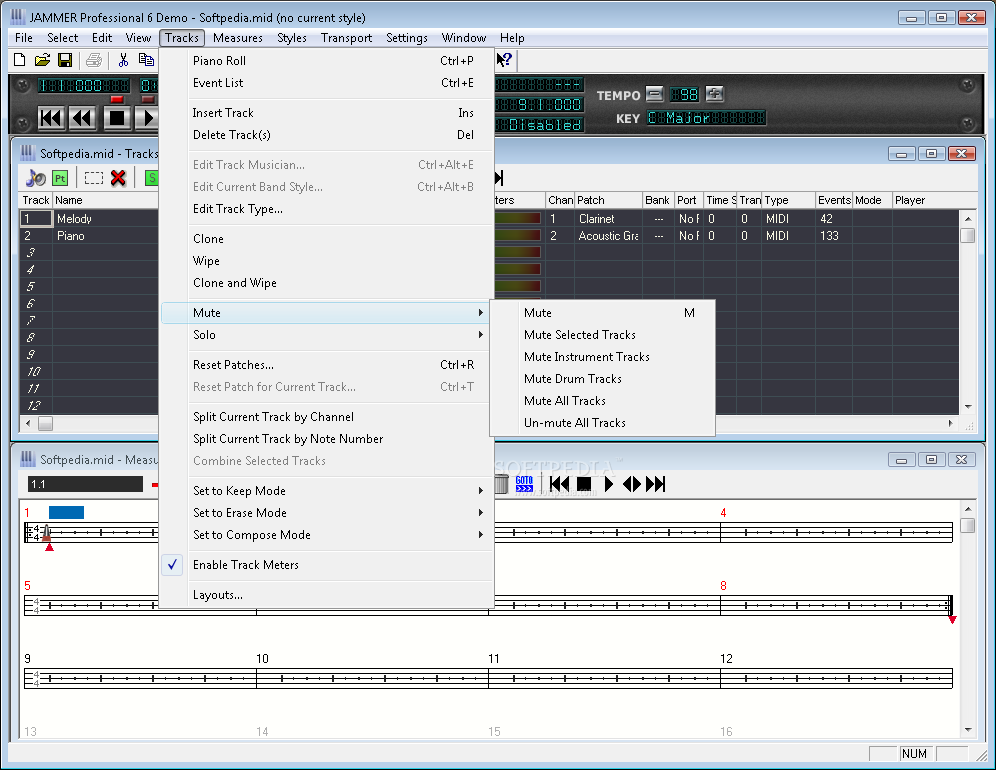
Task: Choose Split Current Track by Note Number
Action: (326, 439)
